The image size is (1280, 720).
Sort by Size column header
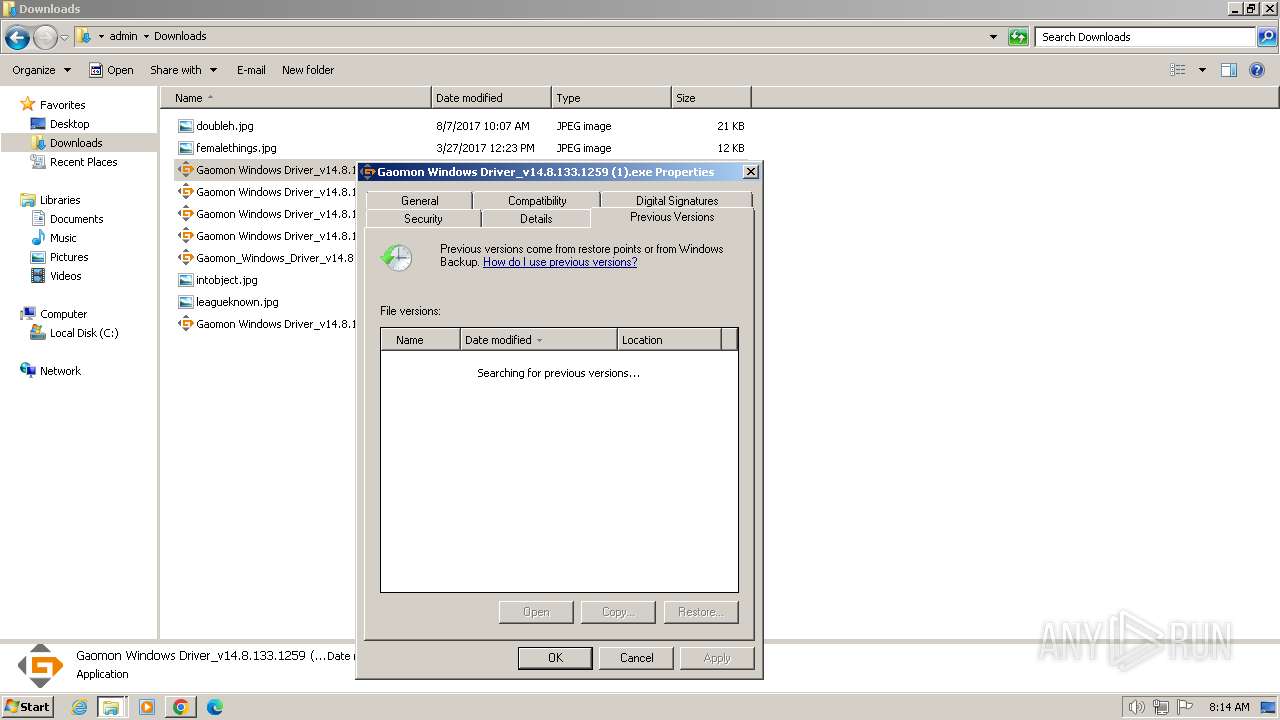tap(711, 98)
